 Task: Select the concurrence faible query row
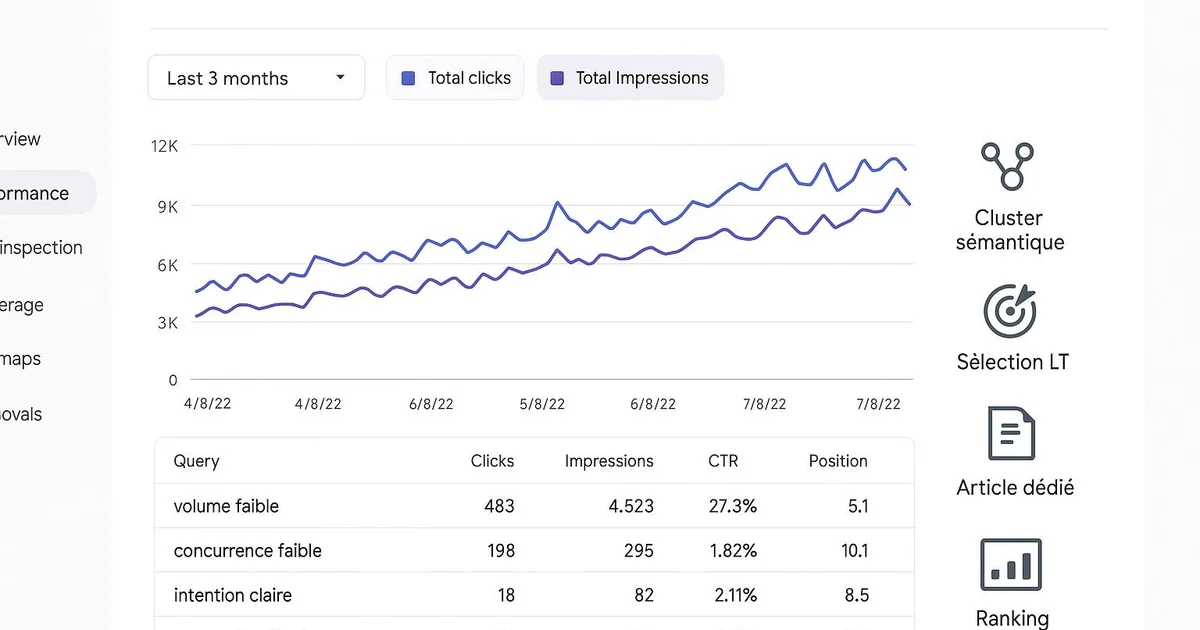click(x=534, y=550)
